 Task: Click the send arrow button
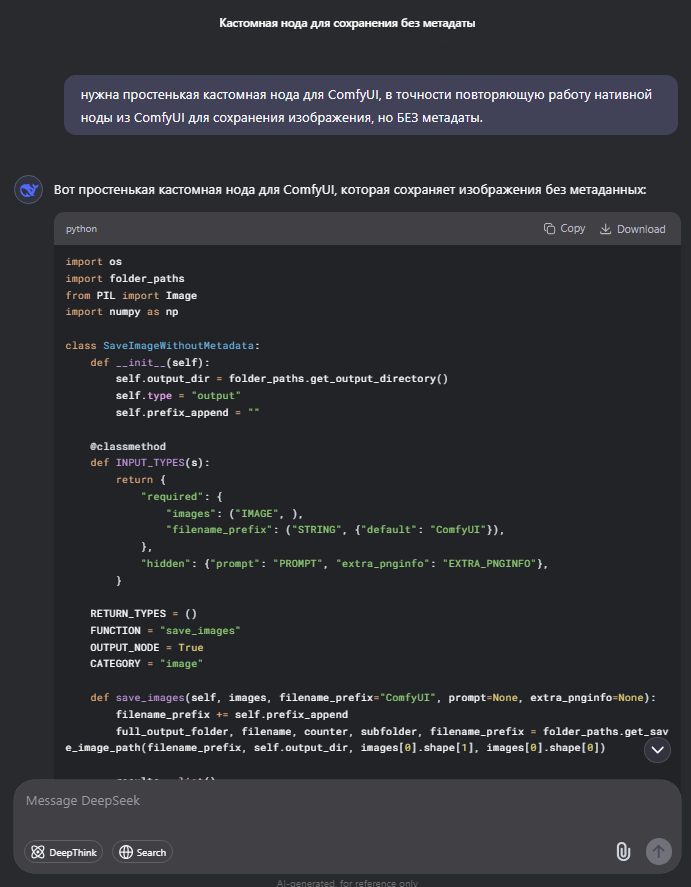pos(659,851)
